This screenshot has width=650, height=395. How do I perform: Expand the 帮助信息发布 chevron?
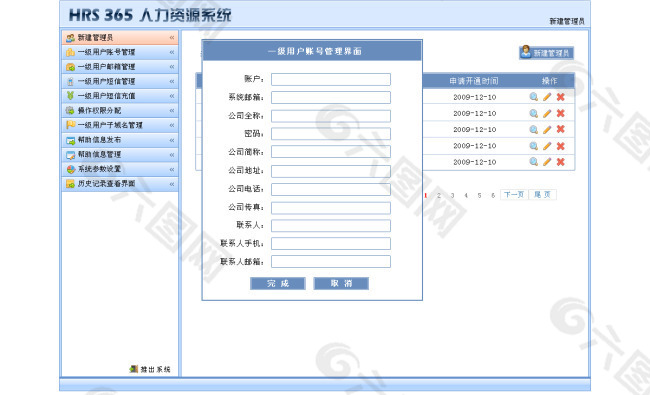[x=172, y=140]
